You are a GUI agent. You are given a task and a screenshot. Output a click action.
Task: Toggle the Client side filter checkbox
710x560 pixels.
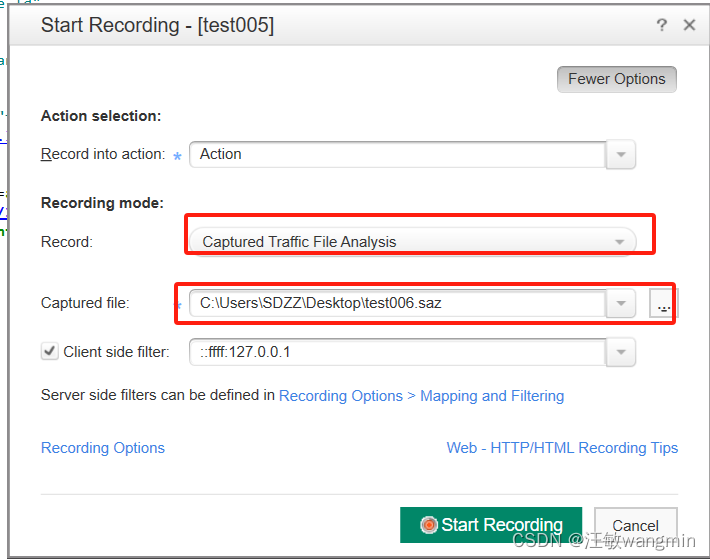[x=50, y=351]
